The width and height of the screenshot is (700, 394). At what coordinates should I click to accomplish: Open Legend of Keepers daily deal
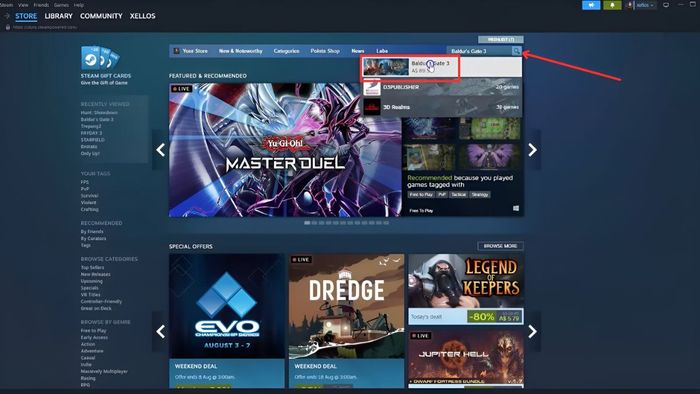click(466, 289)
